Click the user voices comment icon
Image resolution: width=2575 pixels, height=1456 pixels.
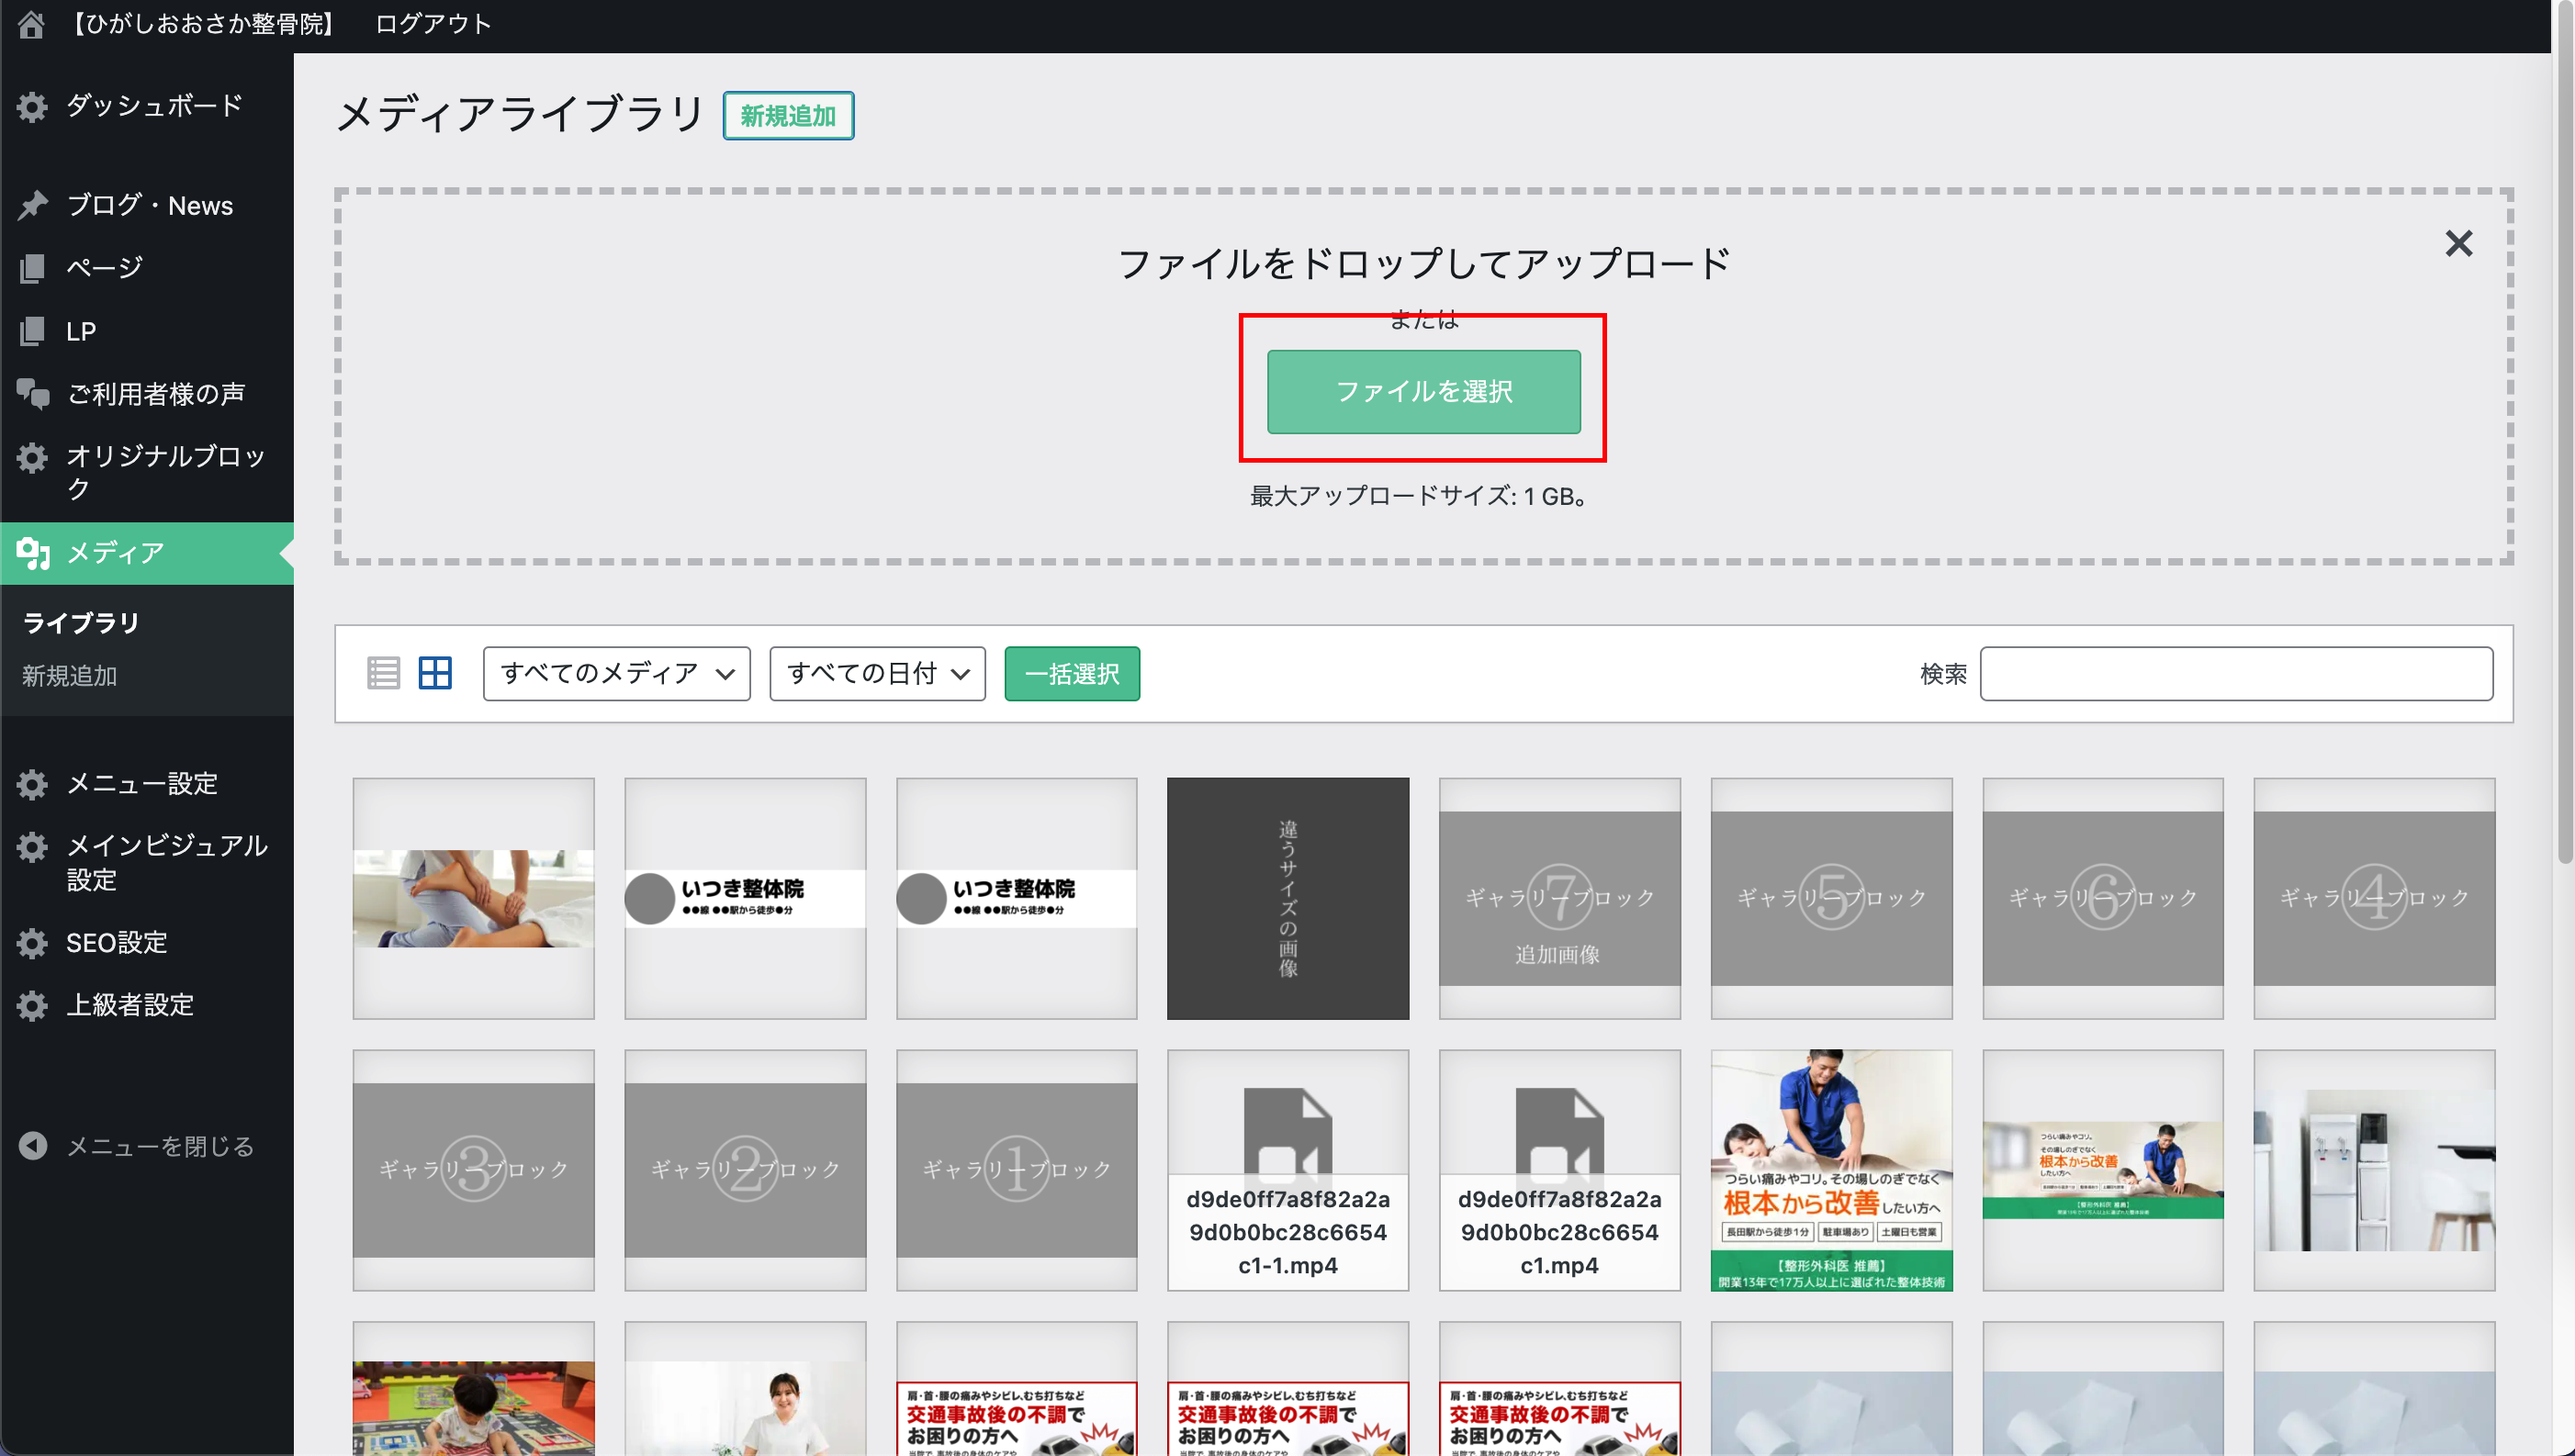(32, 394)
